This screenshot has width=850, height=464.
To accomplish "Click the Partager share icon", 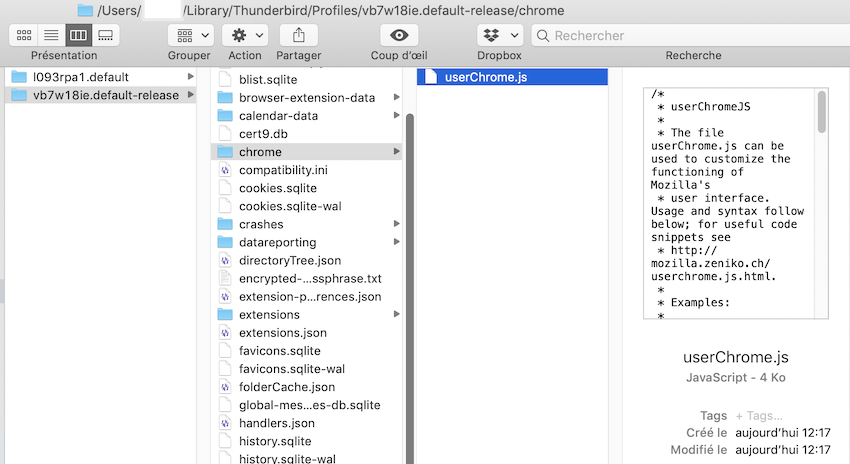I will [299, 35].
